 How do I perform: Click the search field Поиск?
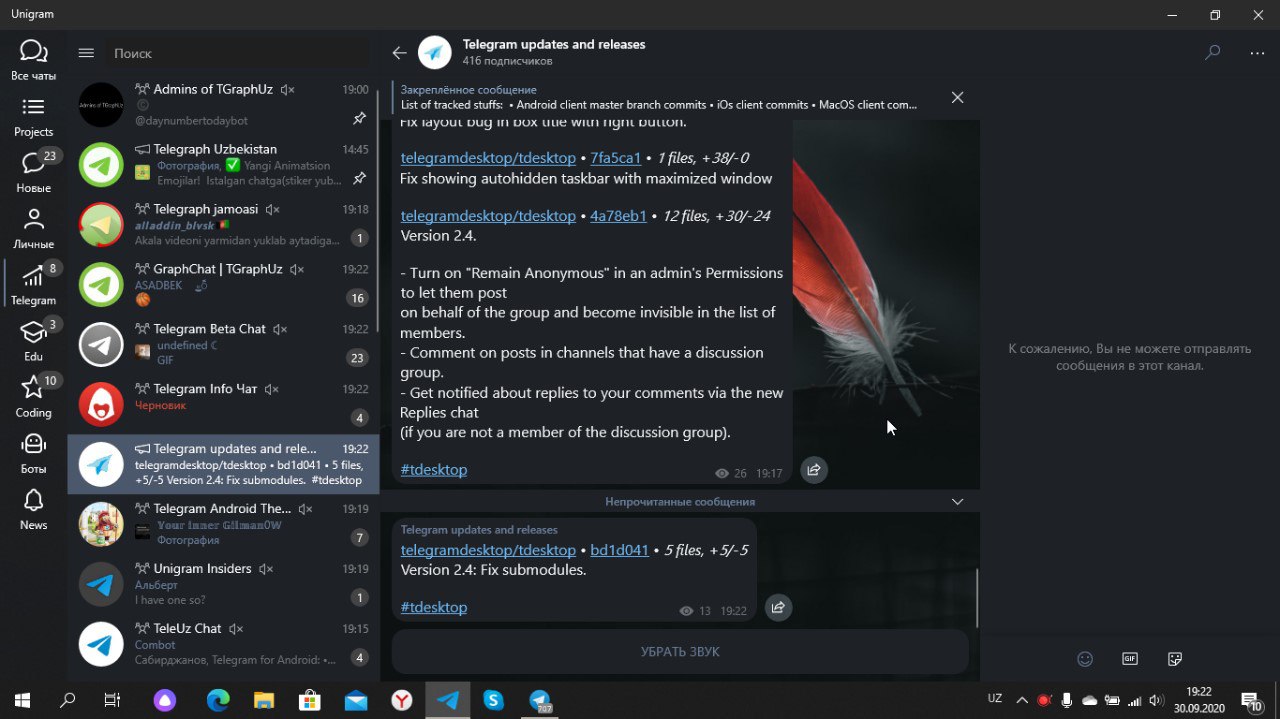coord(237,53)
